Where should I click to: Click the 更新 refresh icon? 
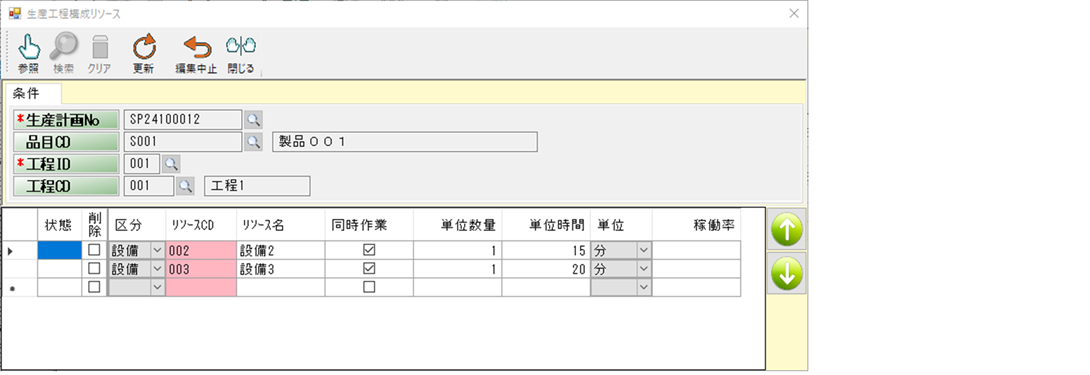[144, 47]
